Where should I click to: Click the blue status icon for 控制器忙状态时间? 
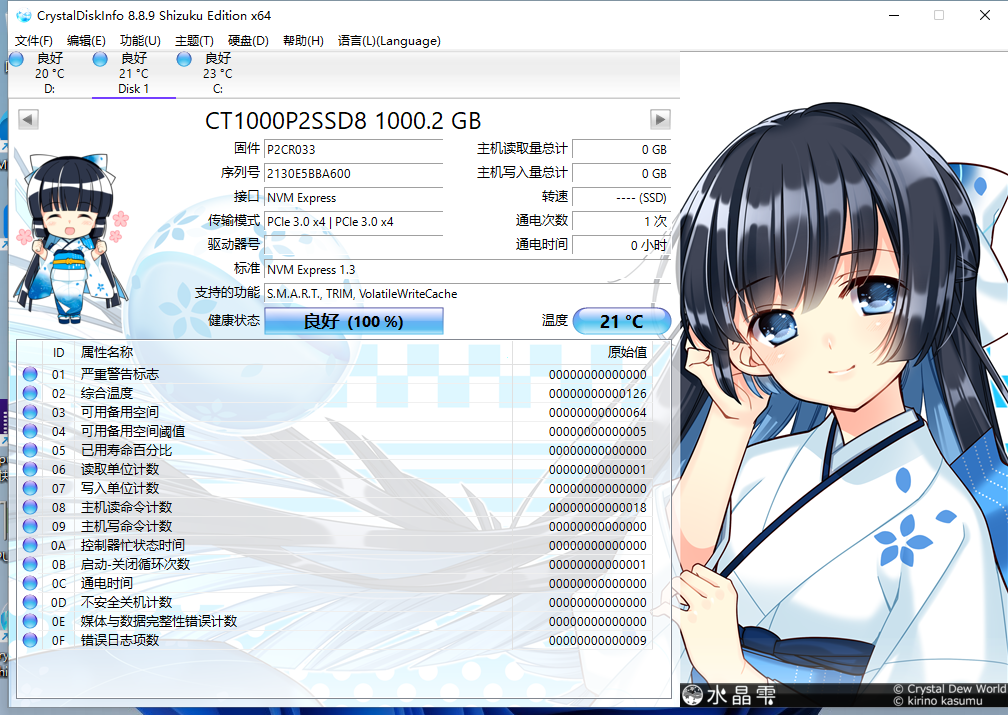(30, 545)
